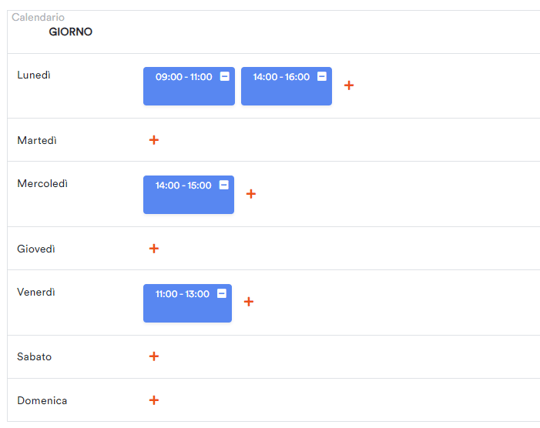The height and width of the screenshot is (428, 540).
Task: Remove Wednesday's 14:00 - 15:00 slot with minus icon
Action: (x=224, y=185)
